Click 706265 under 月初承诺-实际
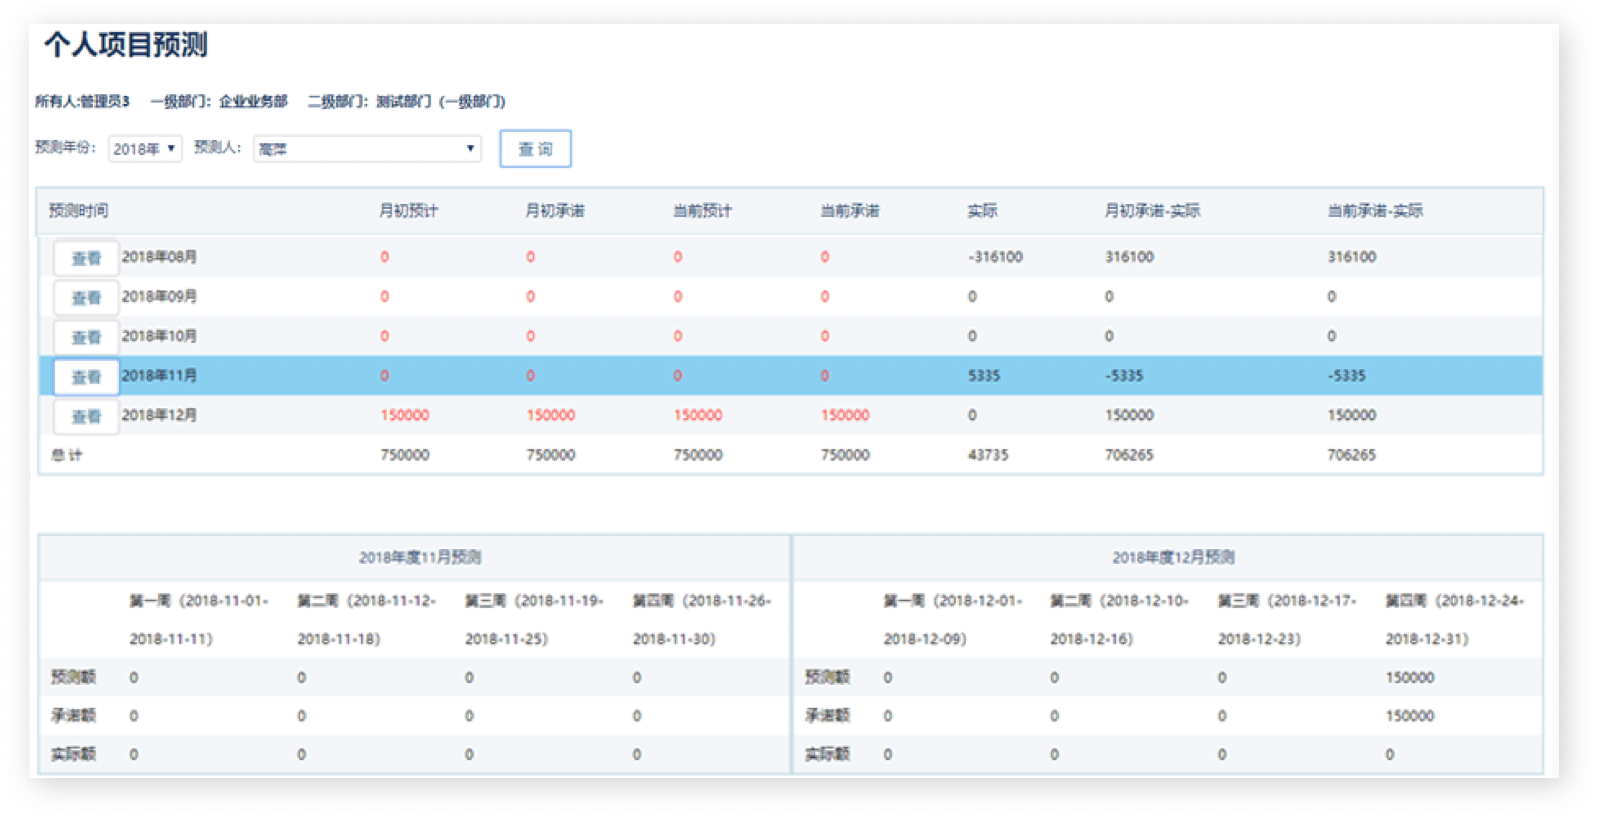This screenshot has height=816, width=1600. [1129, 455]
